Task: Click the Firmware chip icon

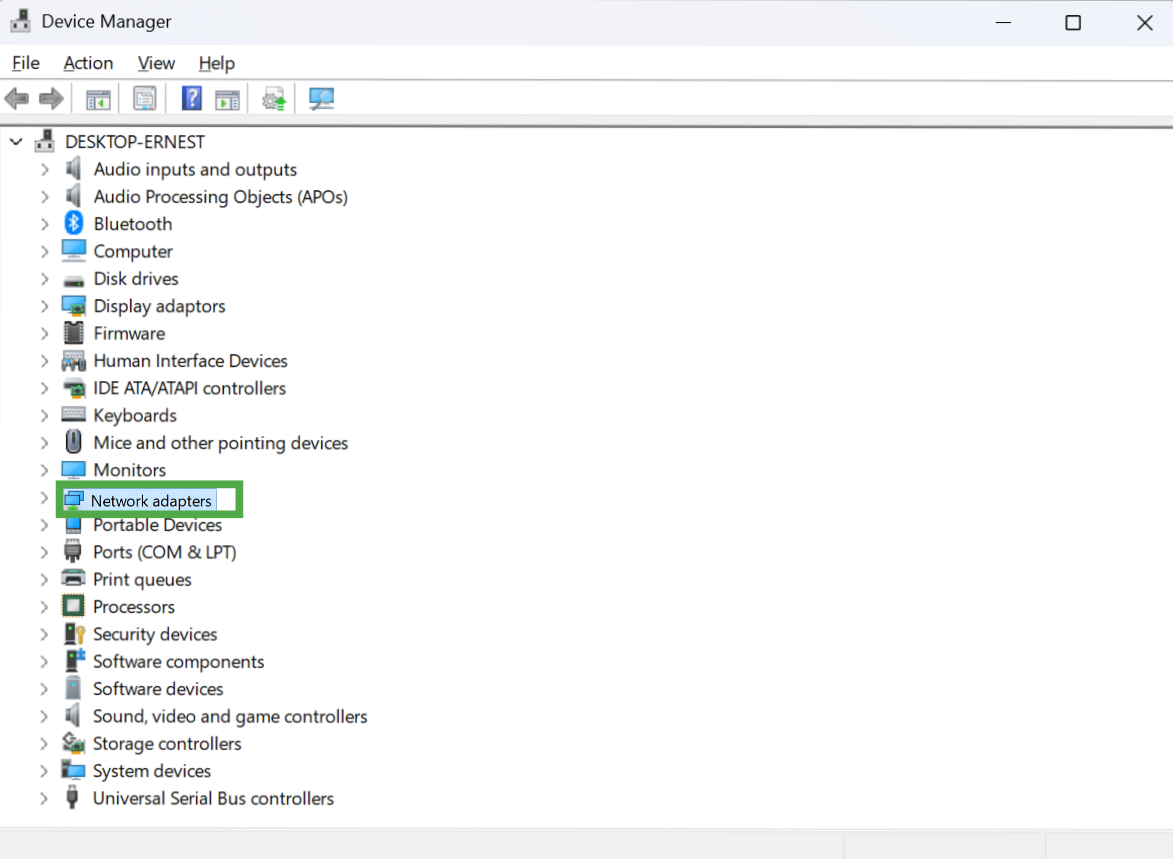Action: (x=73, y=332)
